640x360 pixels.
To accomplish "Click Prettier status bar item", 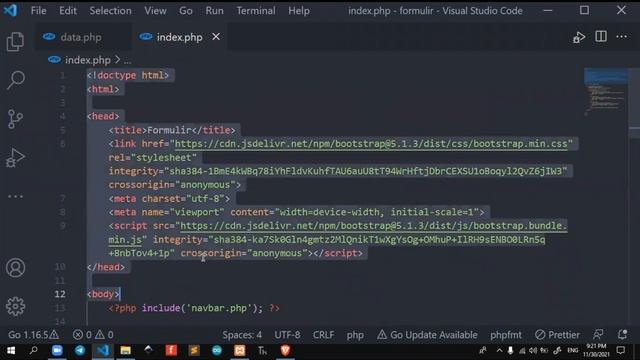I will pos(557,335).
